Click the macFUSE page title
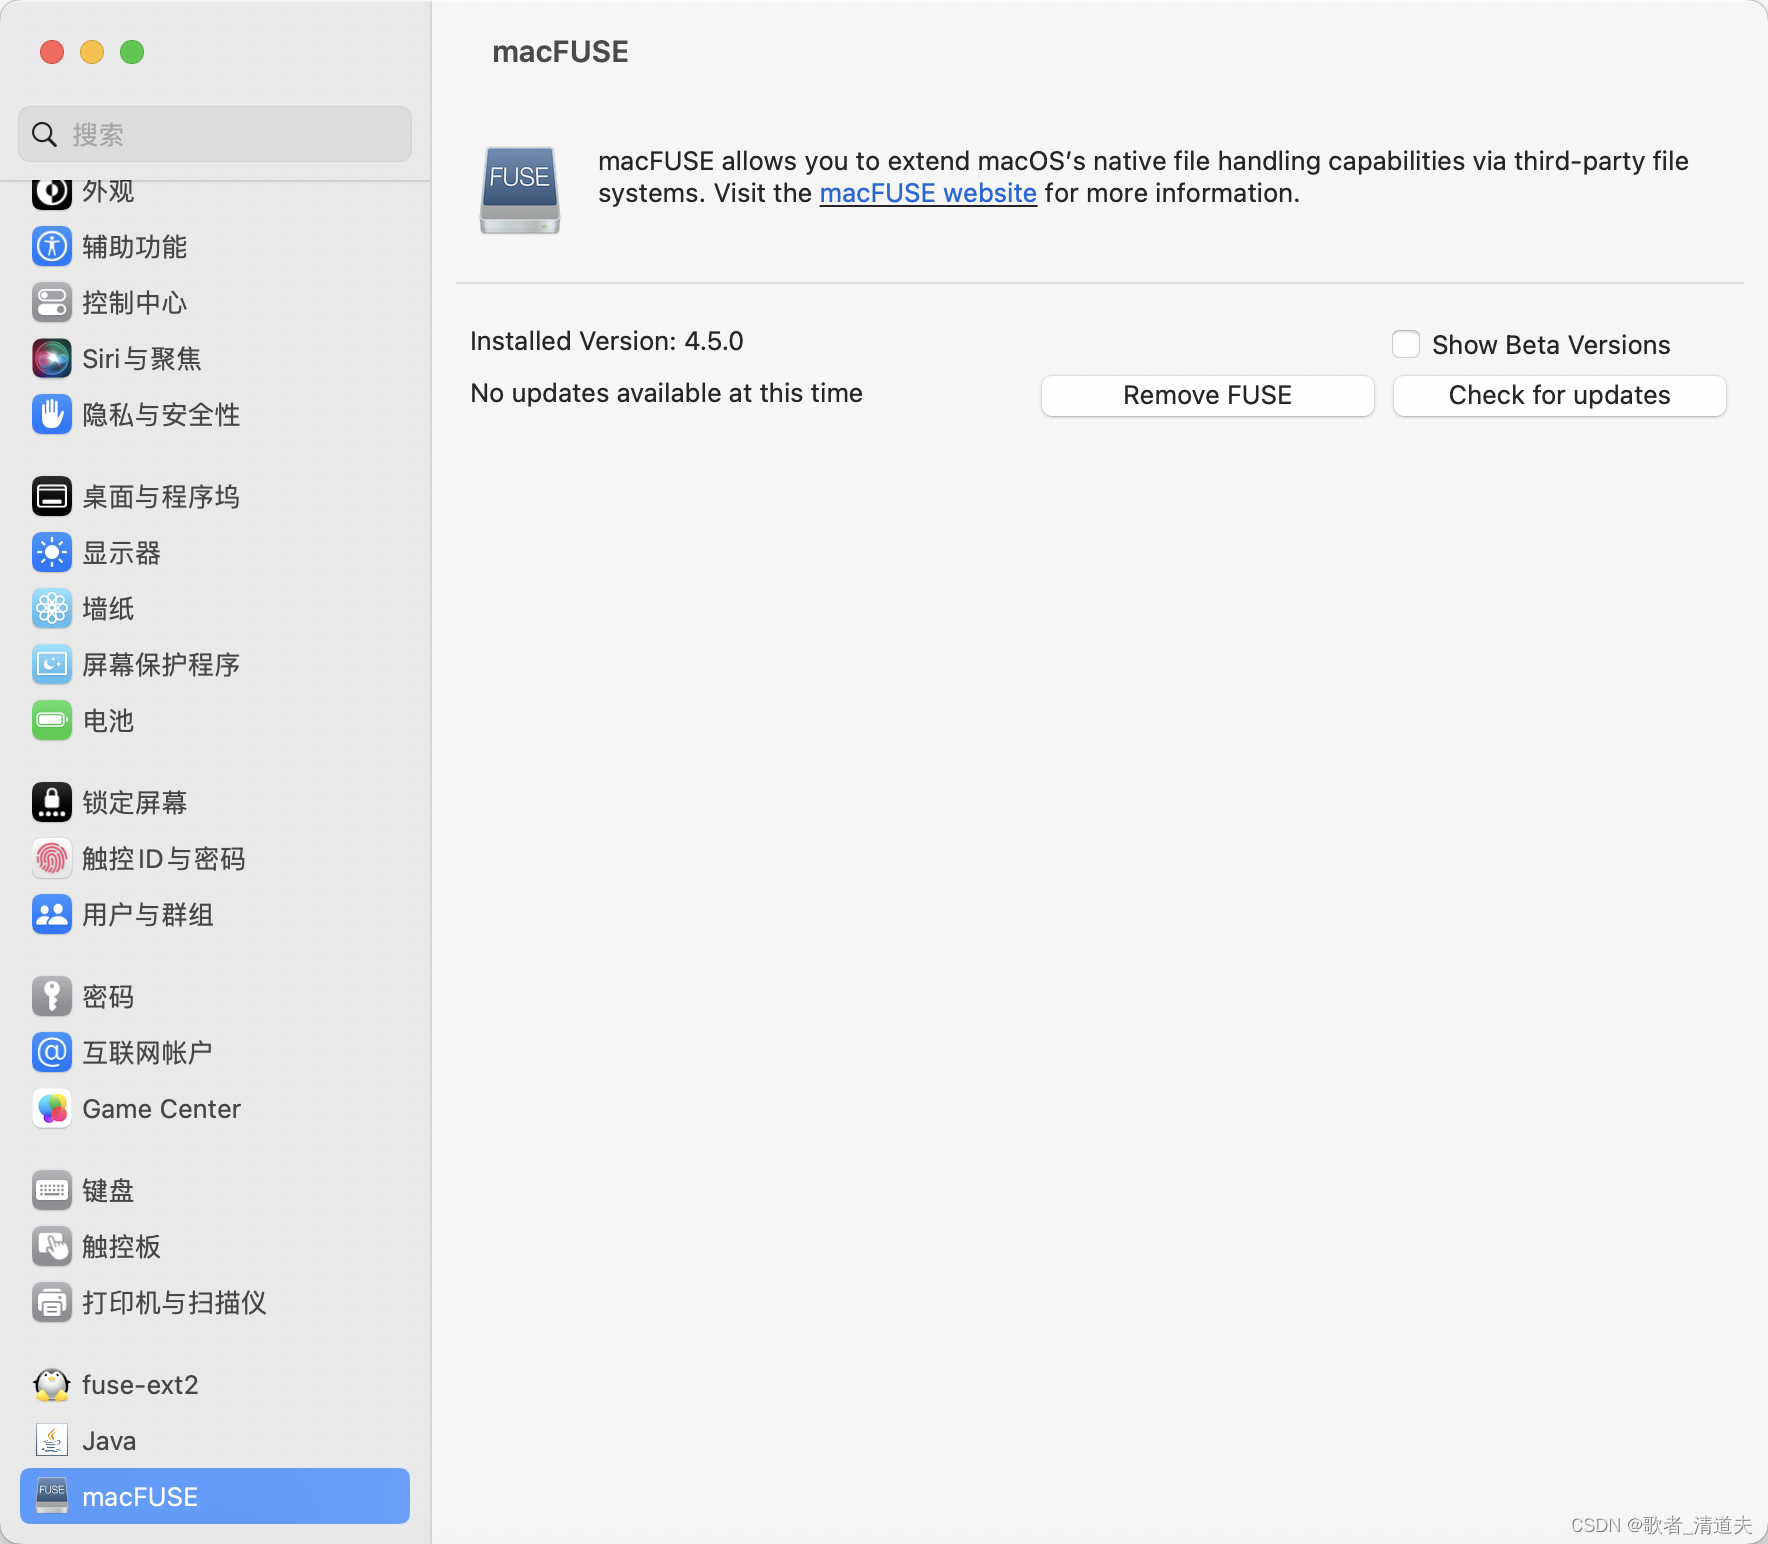Image resolution: width=1768 pixels, height=1544 pixels. (x=560, y=52)
